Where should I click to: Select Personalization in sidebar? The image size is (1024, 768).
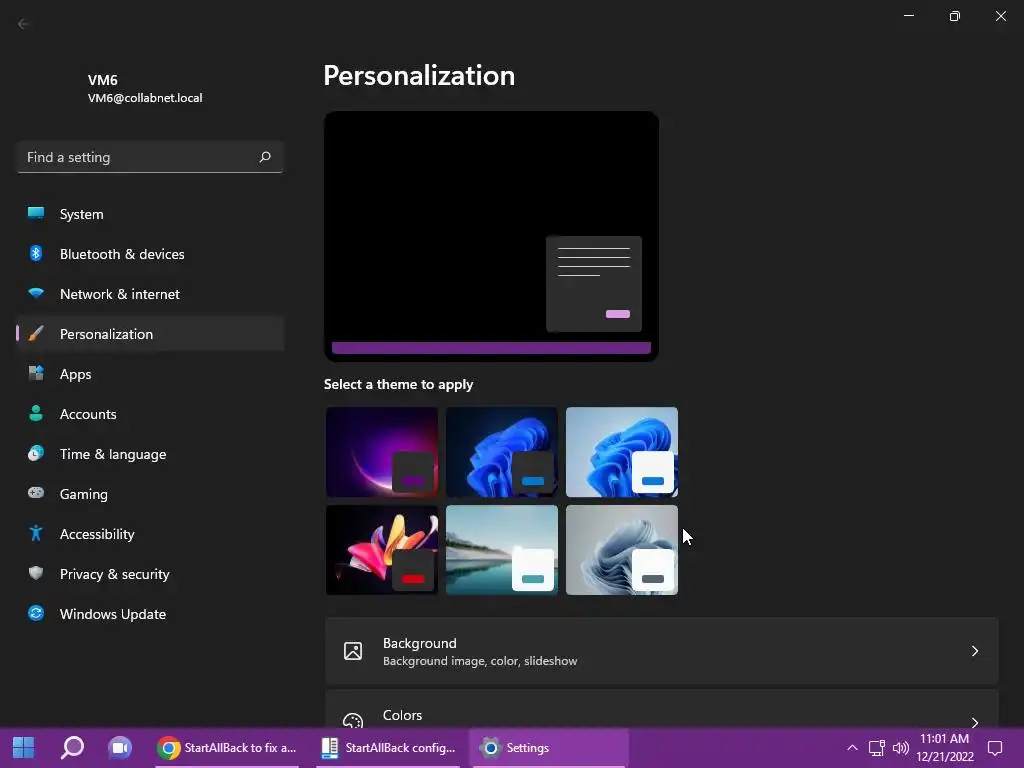click(150, 334)
